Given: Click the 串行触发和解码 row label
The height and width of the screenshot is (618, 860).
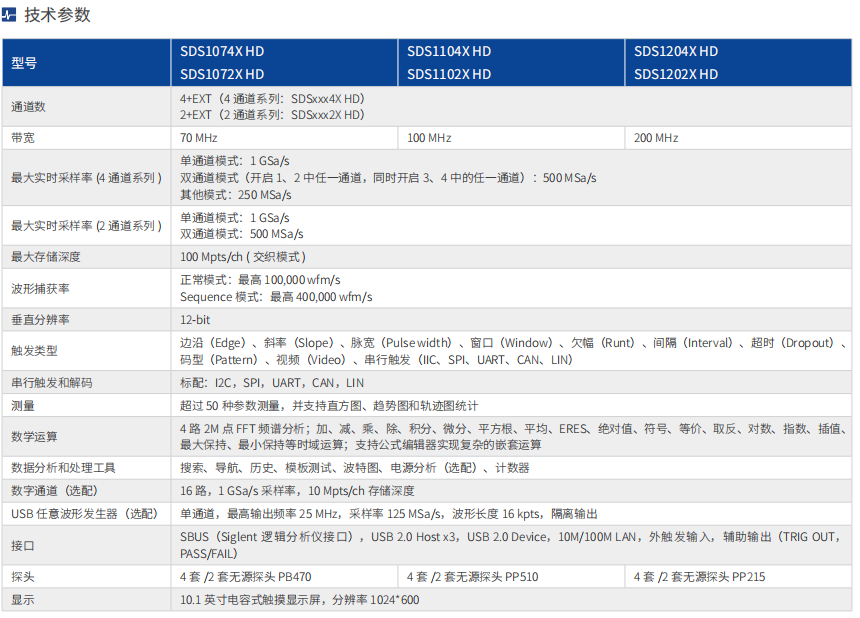Looking at the screenshot, I should click(52, 383).
